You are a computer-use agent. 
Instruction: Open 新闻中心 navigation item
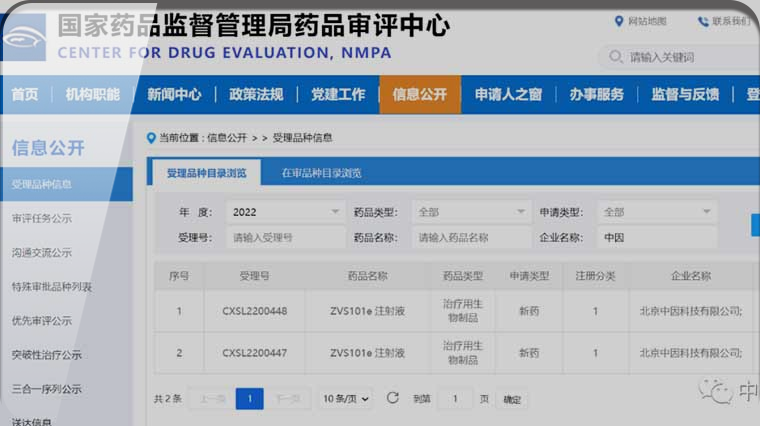[174, 95]
